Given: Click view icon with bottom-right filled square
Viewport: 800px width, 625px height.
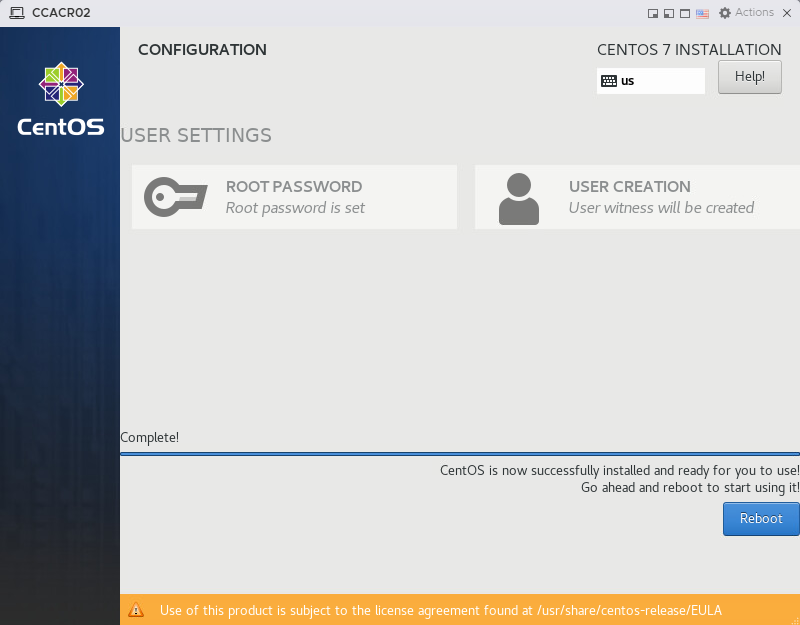Looking at the screenshot, I should 653,13.
